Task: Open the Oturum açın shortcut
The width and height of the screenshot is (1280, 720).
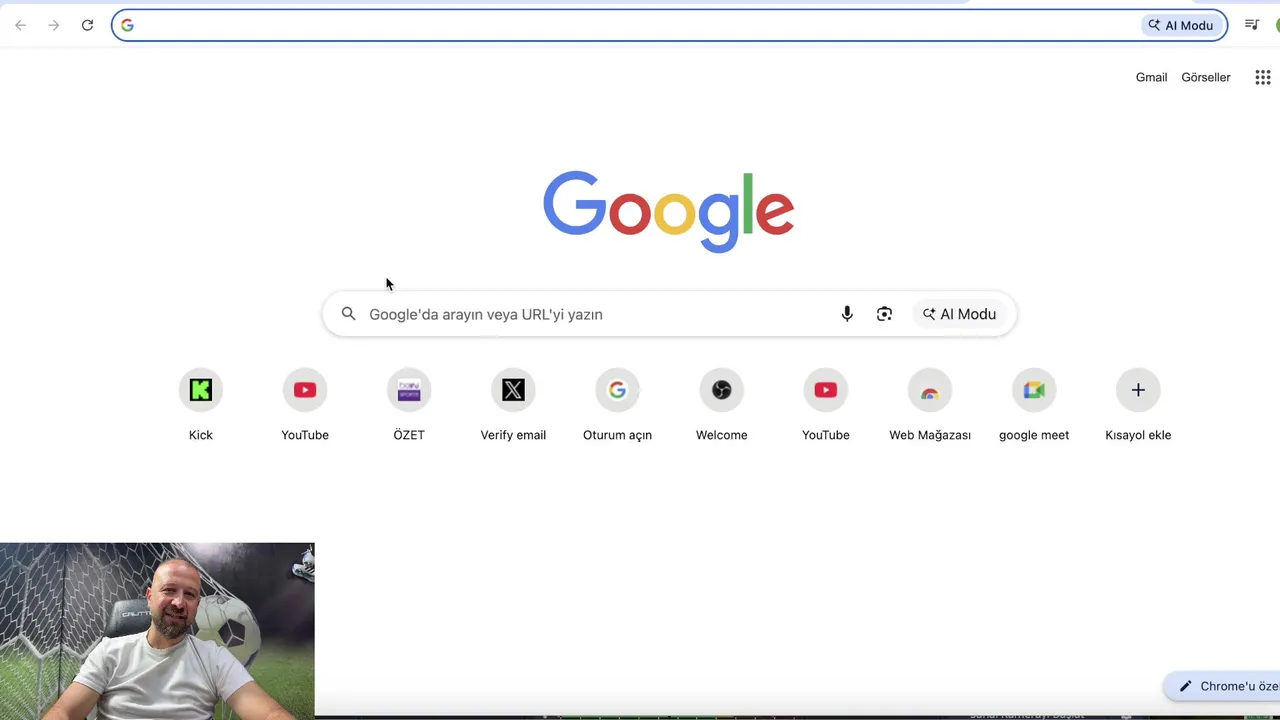Action: pyautogui.click(x=617, y=404)
